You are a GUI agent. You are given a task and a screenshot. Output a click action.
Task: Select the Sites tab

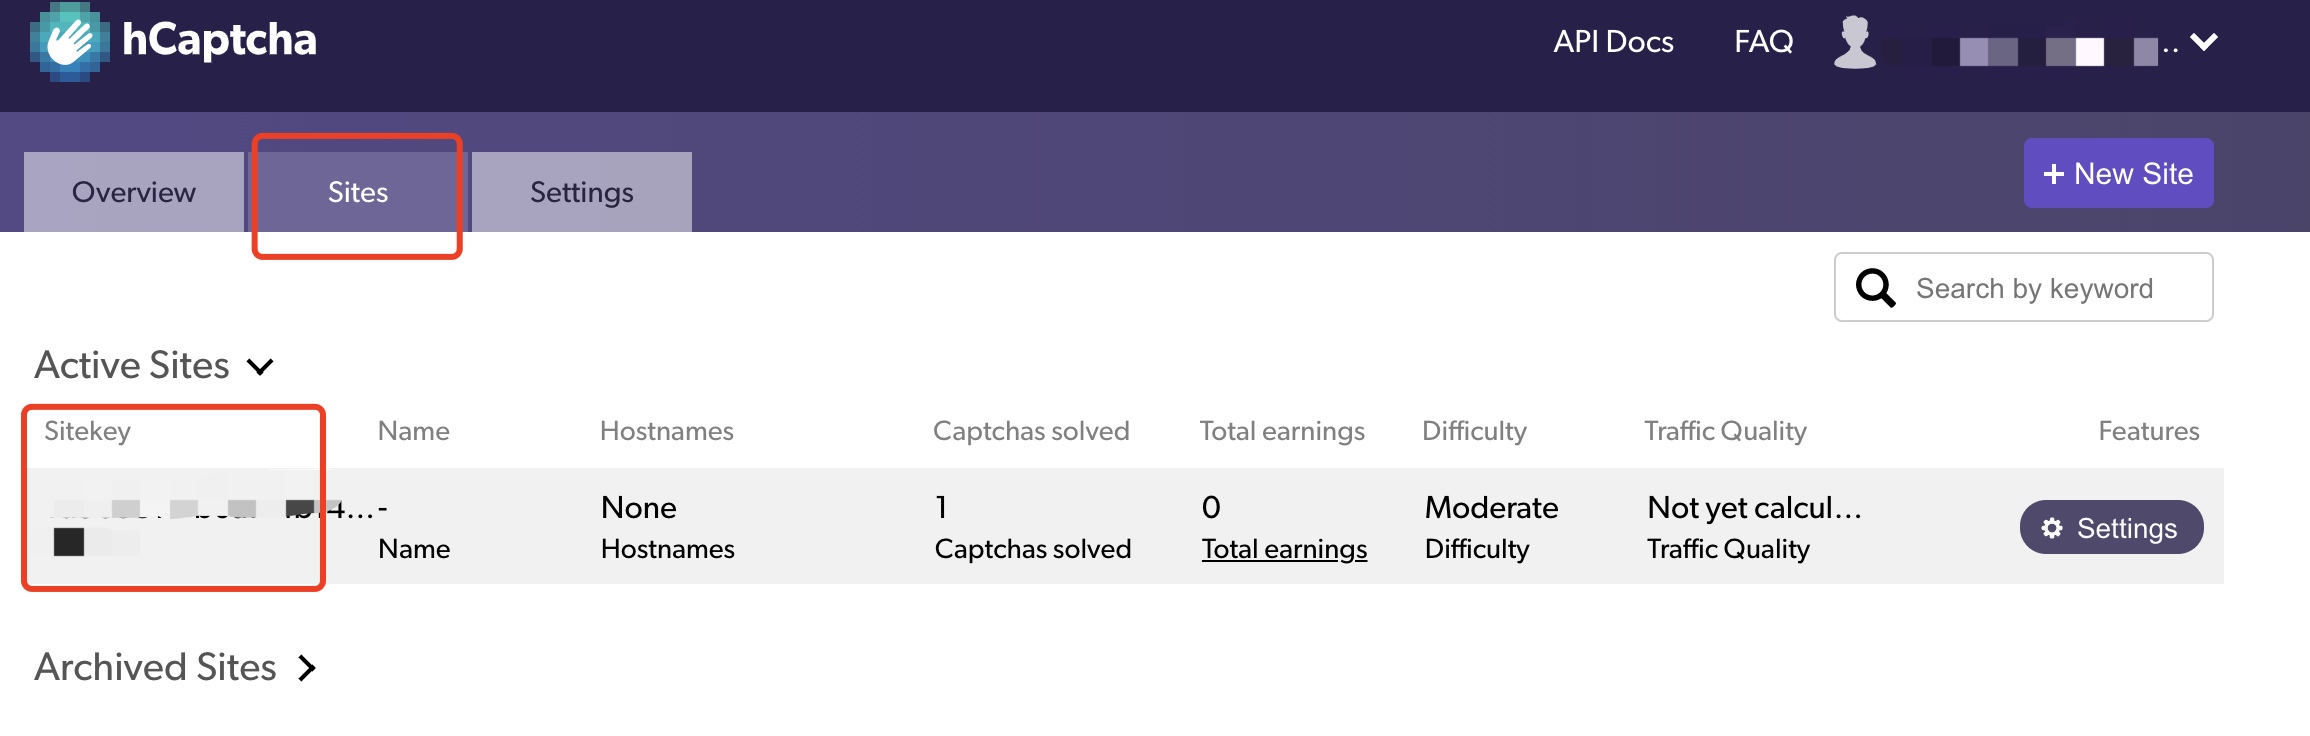[x=358, y=192]
